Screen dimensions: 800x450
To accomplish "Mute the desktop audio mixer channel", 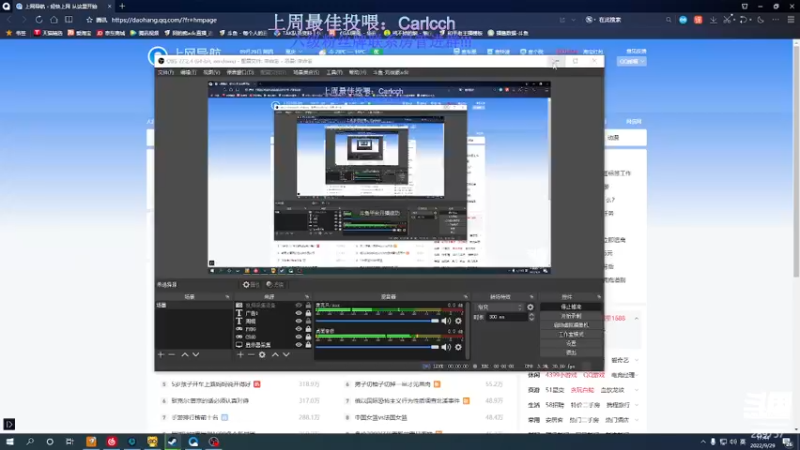I will click(x=446, y=347).
